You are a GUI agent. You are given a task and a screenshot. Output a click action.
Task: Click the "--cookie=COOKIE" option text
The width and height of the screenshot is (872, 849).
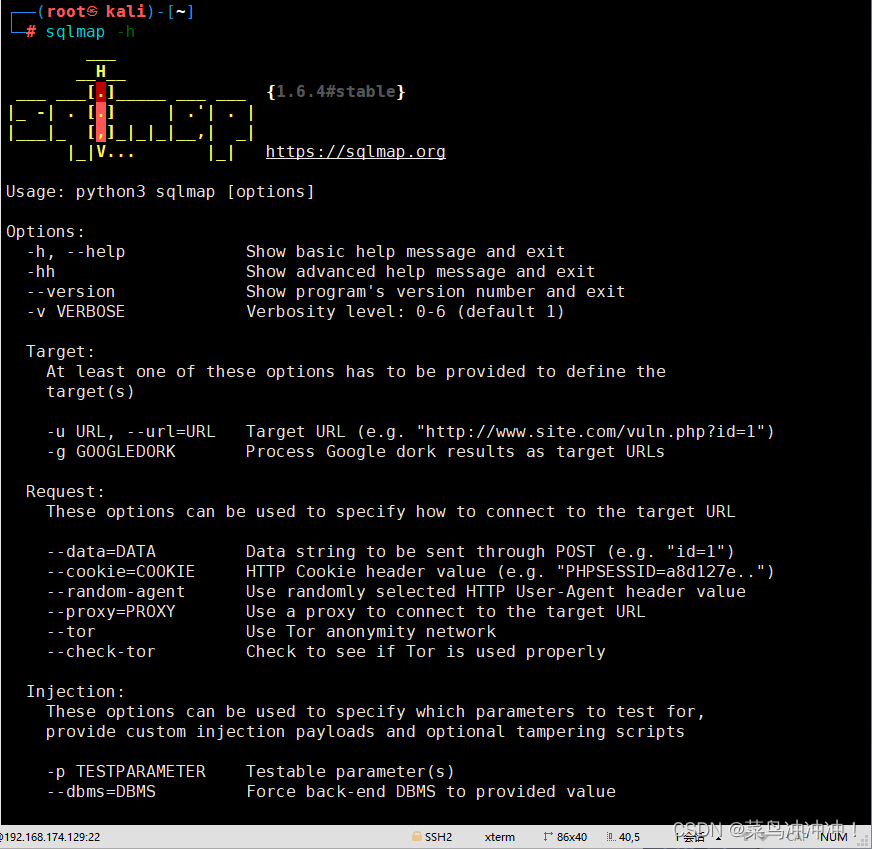tap(121, 572)
